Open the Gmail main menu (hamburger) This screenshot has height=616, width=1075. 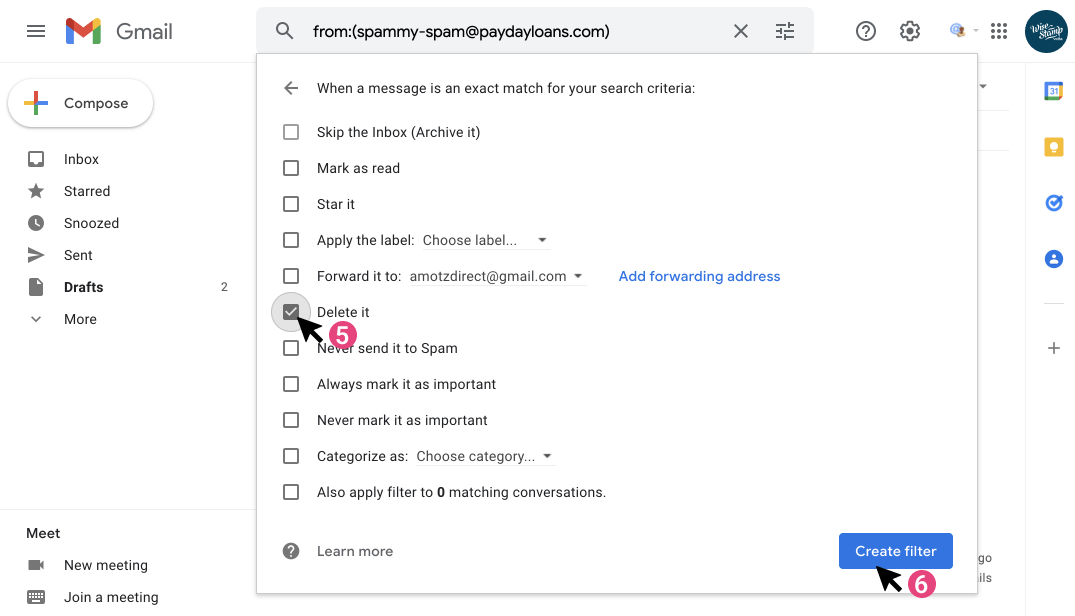[36, 30]
